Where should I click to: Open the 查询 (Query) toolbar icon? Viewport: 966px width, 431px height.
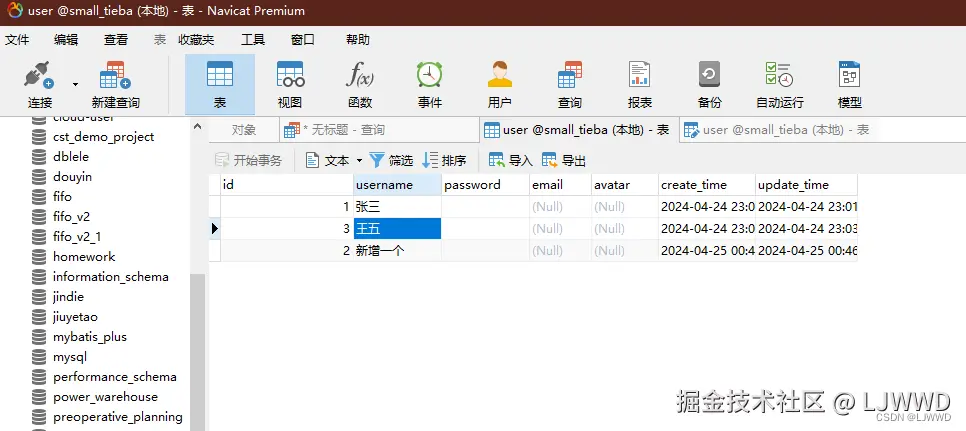coord(570,84)
